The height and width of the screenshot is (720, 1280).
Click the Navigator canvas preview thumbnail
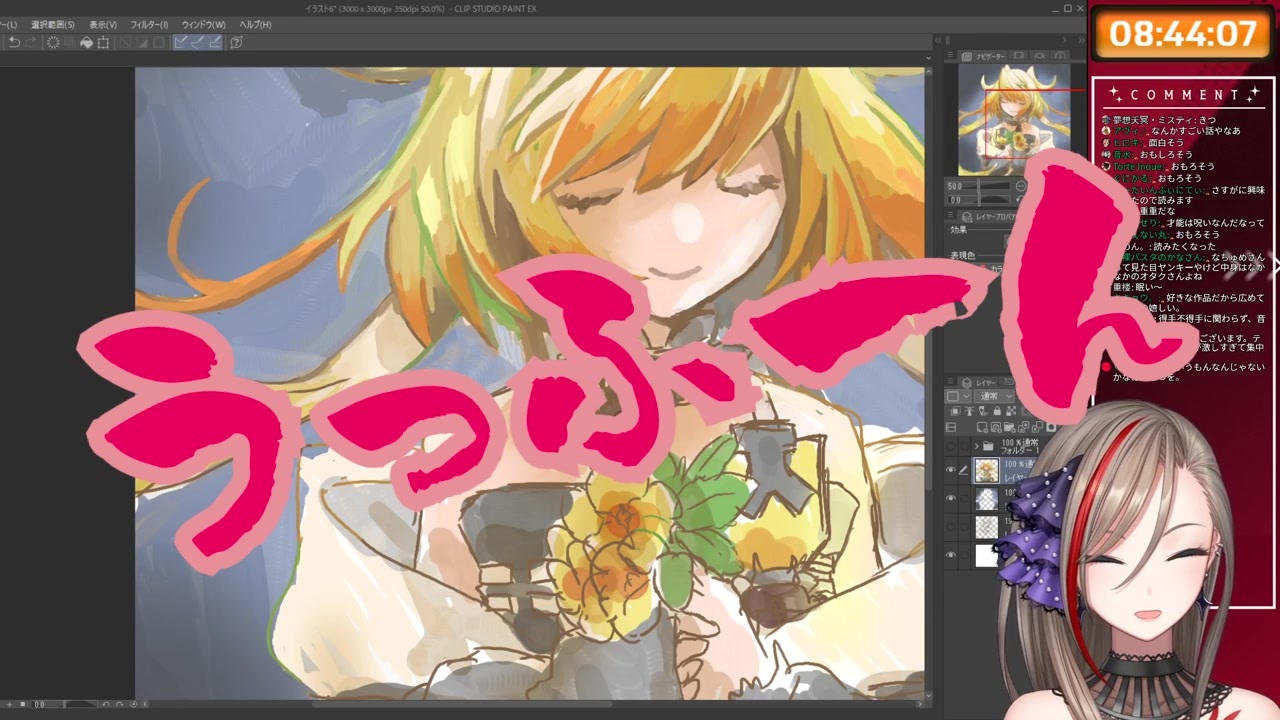(1014, 120)
